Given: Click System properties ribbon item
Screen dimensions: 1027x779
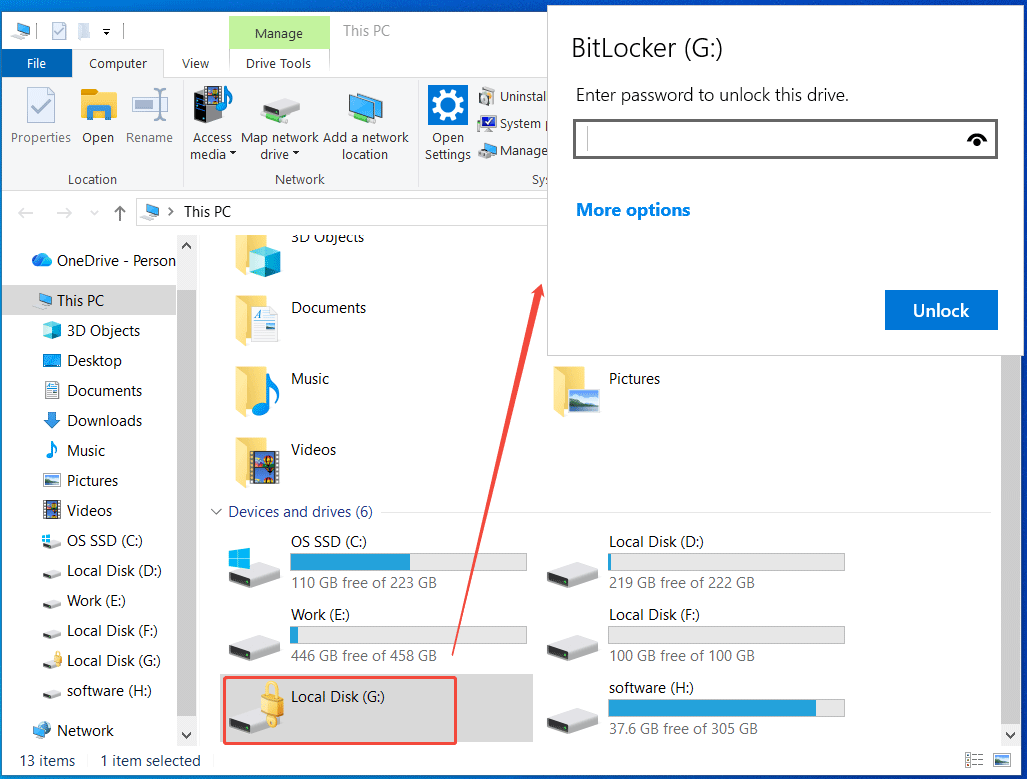Looking at the screenshot, I should click(x=513, y=123).
